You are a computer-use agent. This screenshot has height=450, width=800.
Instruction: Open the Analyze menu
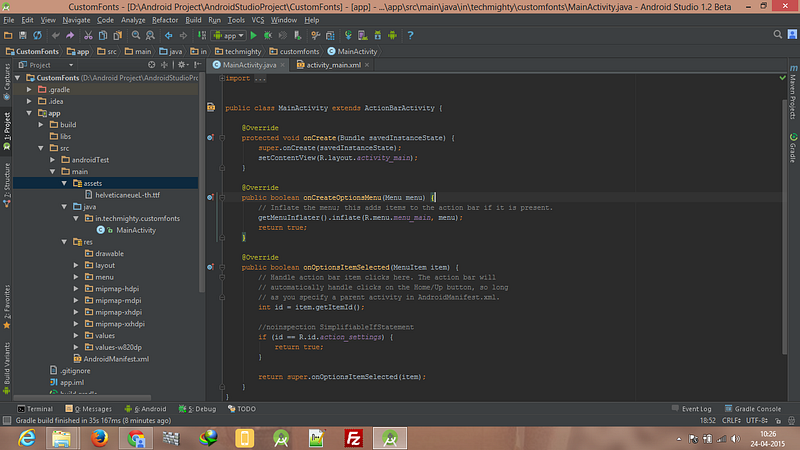[133, 20]
